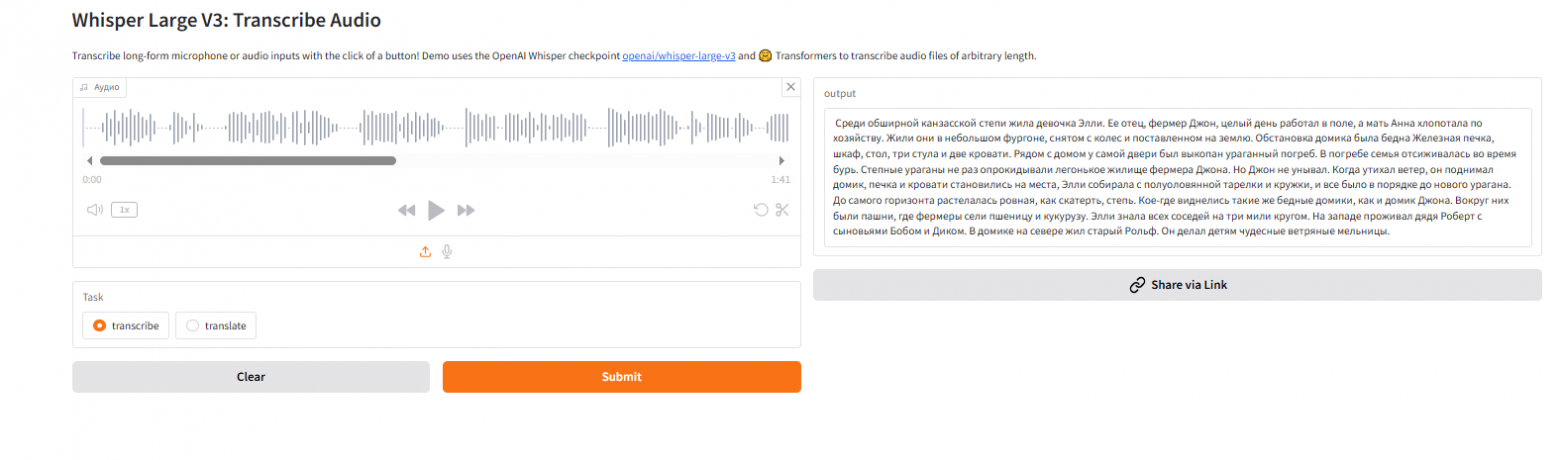Rewind the audio with the back arrows
1560x460 pixels.
406,210
